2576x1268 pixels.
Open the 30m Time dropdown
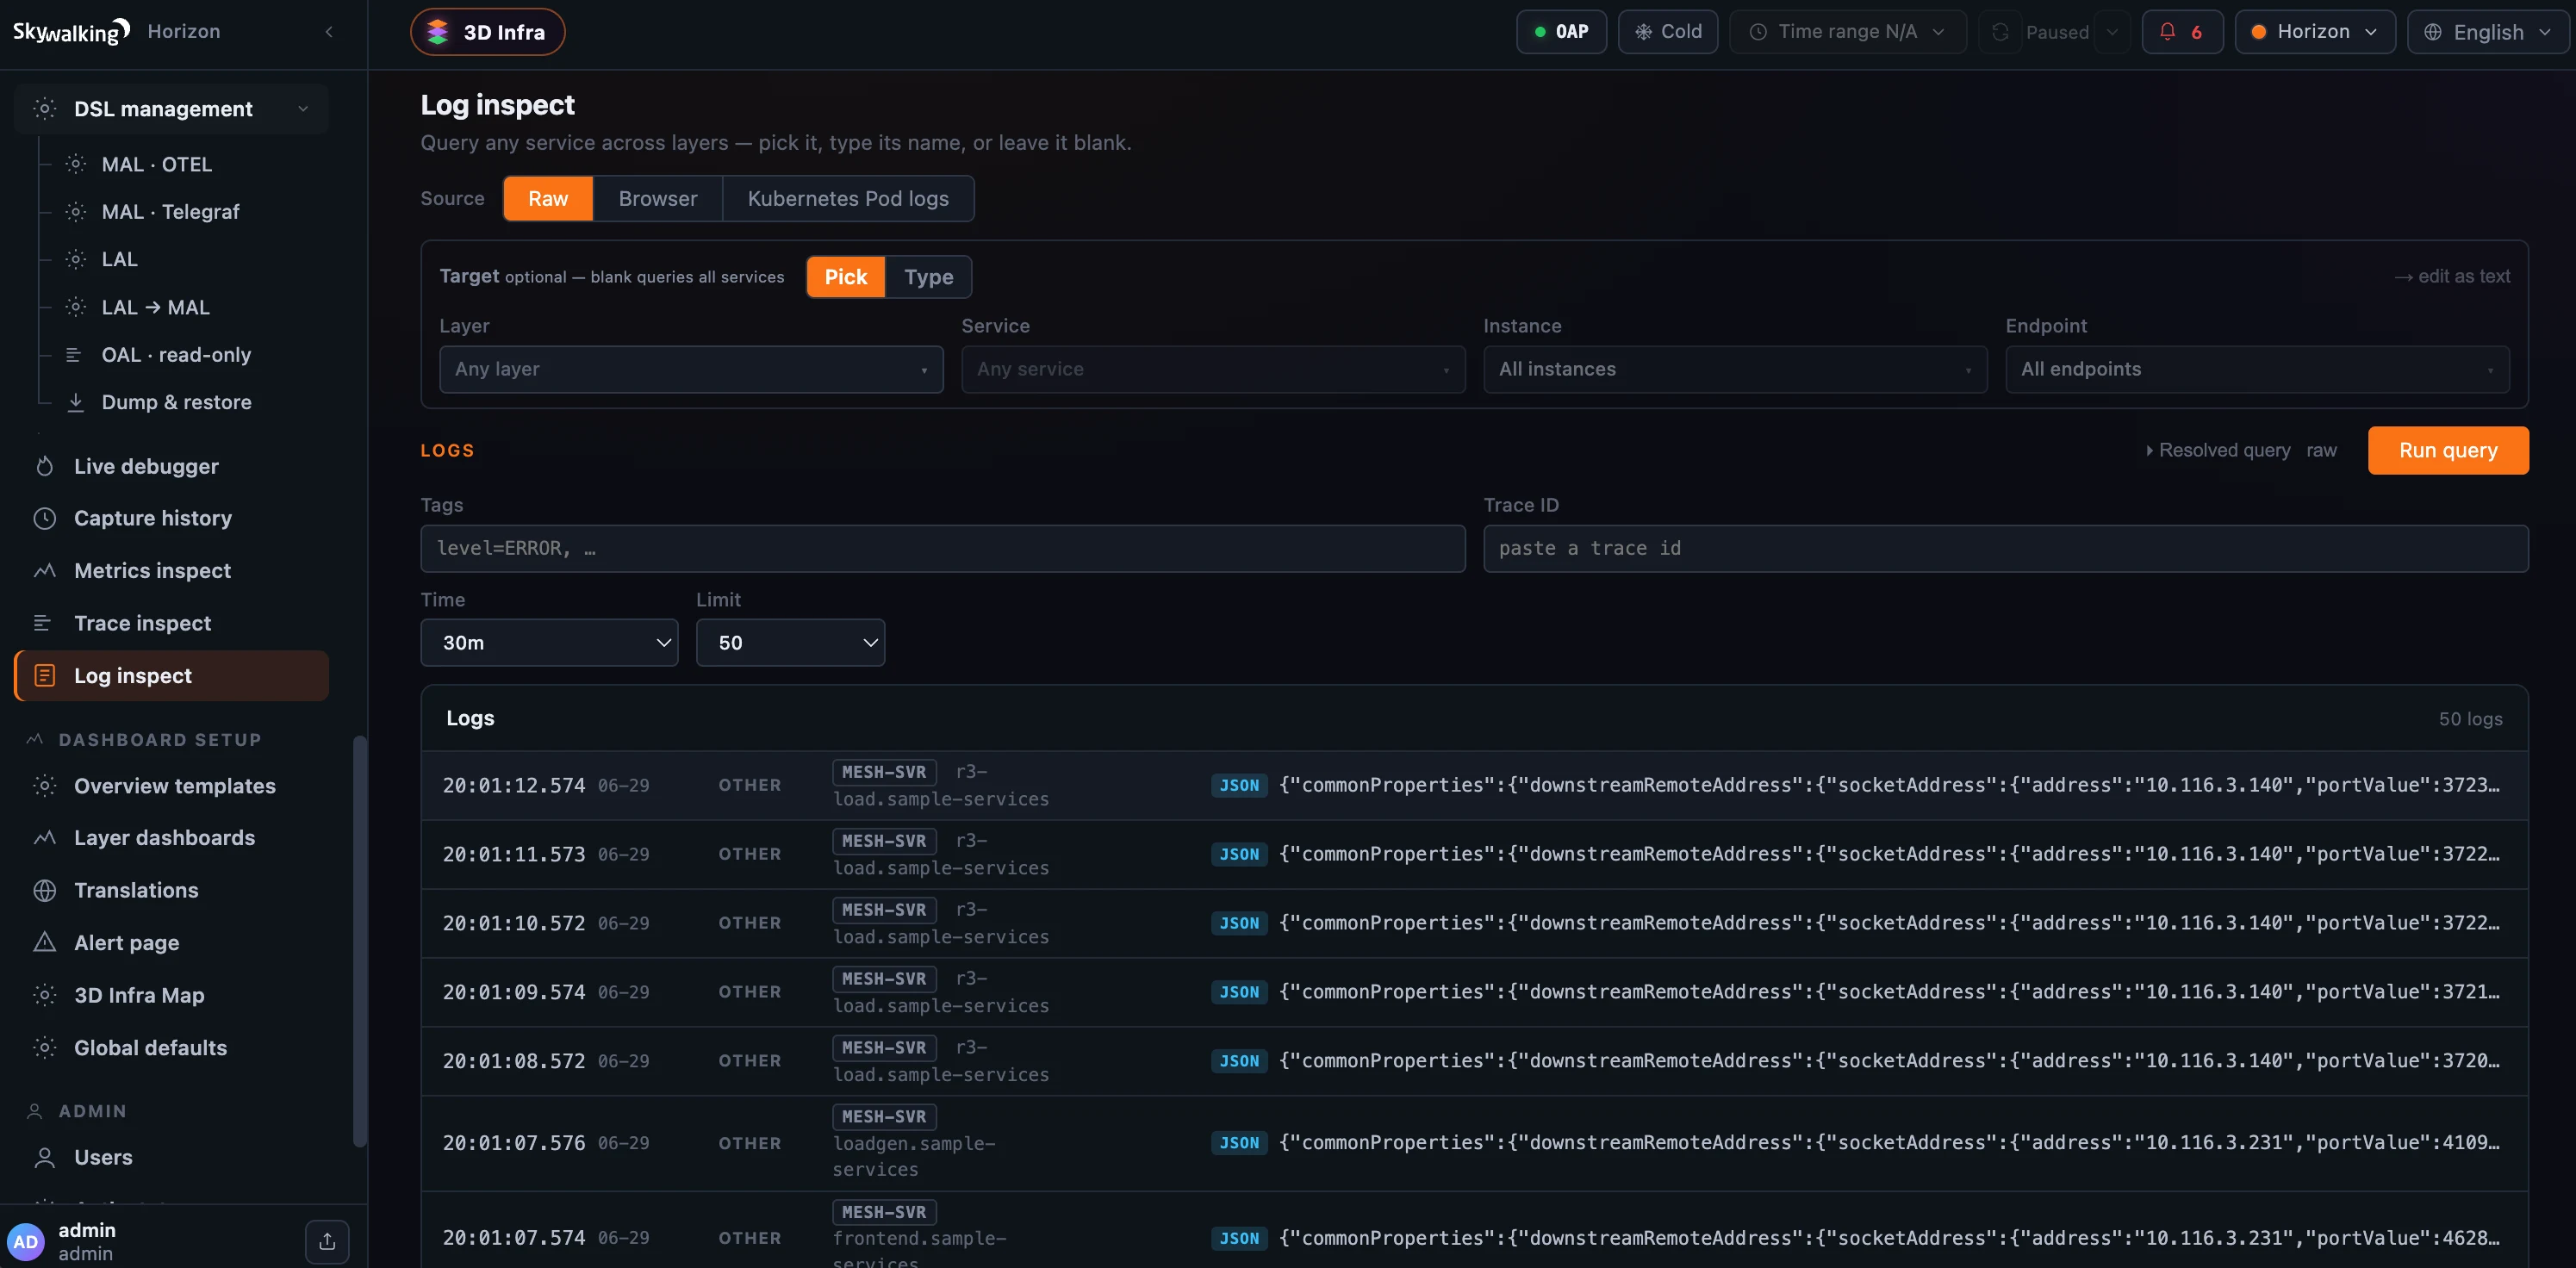click(x=549, y=643)
